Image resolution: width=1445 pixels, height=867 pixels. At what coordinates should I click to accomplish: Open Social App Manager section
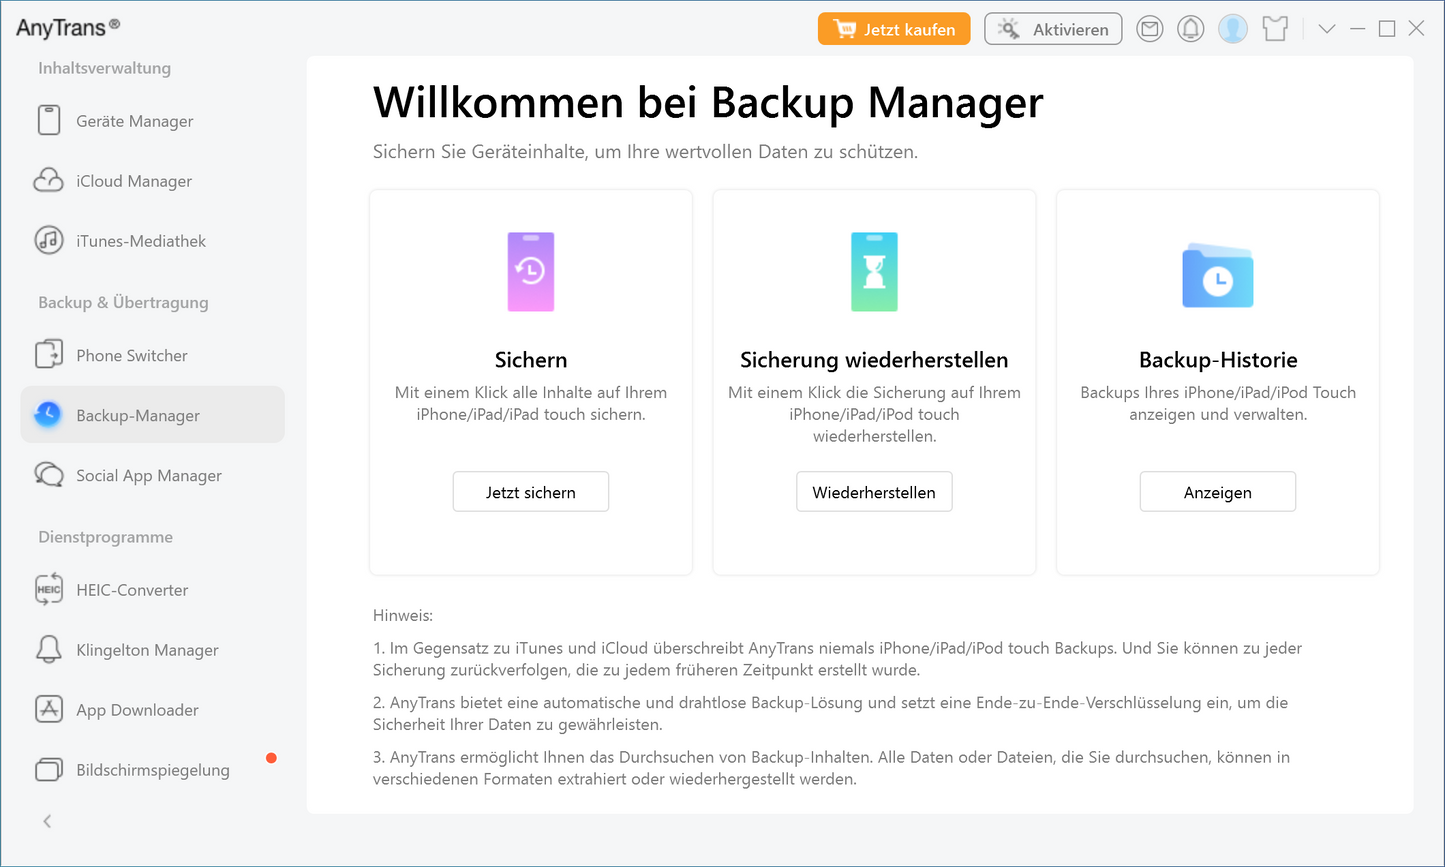point(148,475)
